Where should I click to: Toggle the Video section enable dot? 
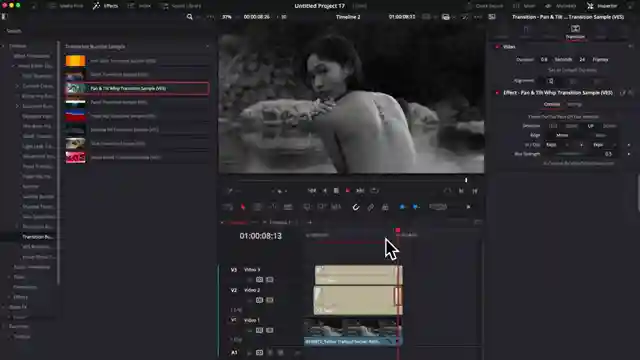tap(497, 47)
